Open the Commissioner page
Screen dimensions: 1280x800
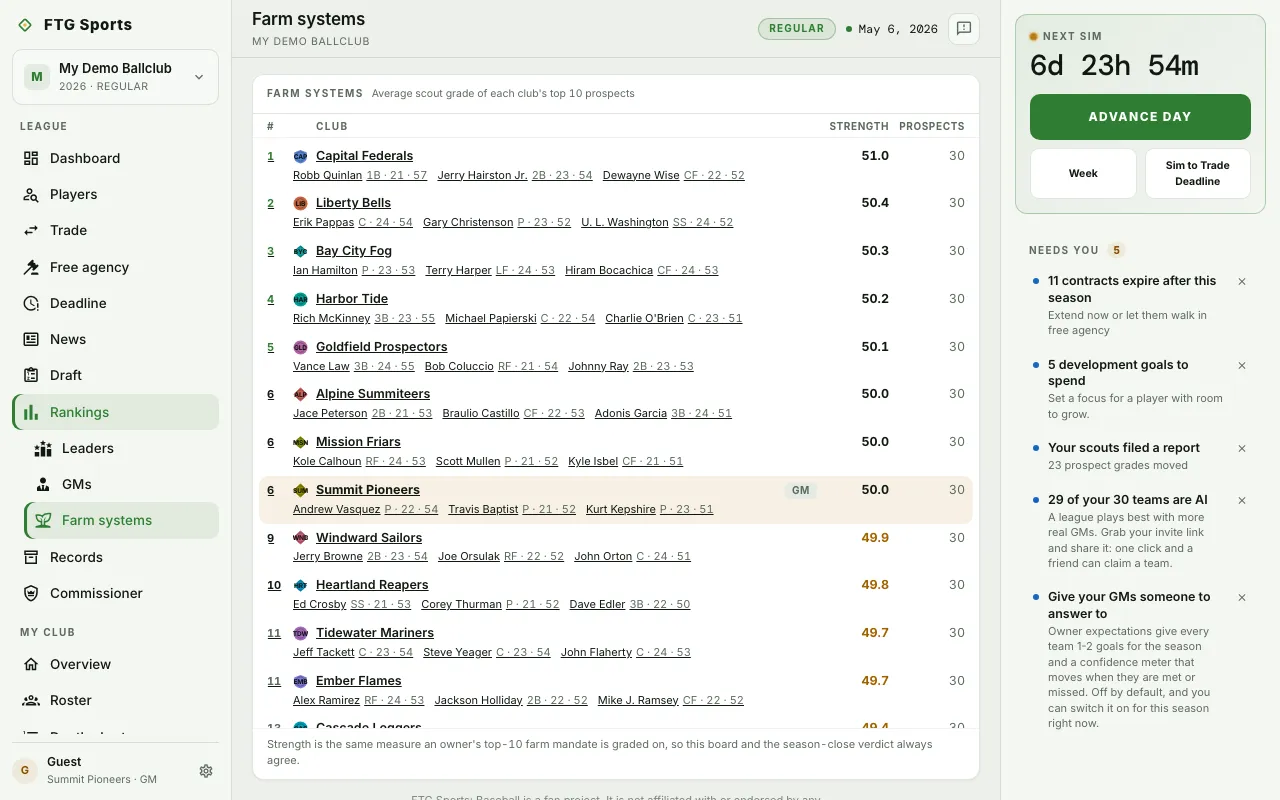[115, 593]
